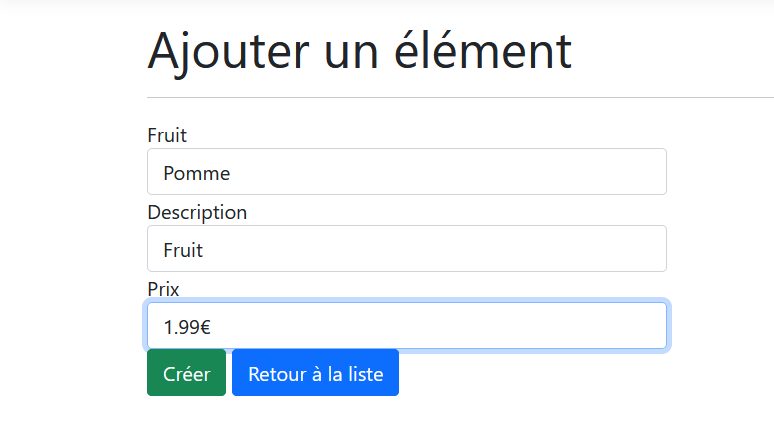Click into the Description text box
Screen dimensions: 774x446
(406, 249)
